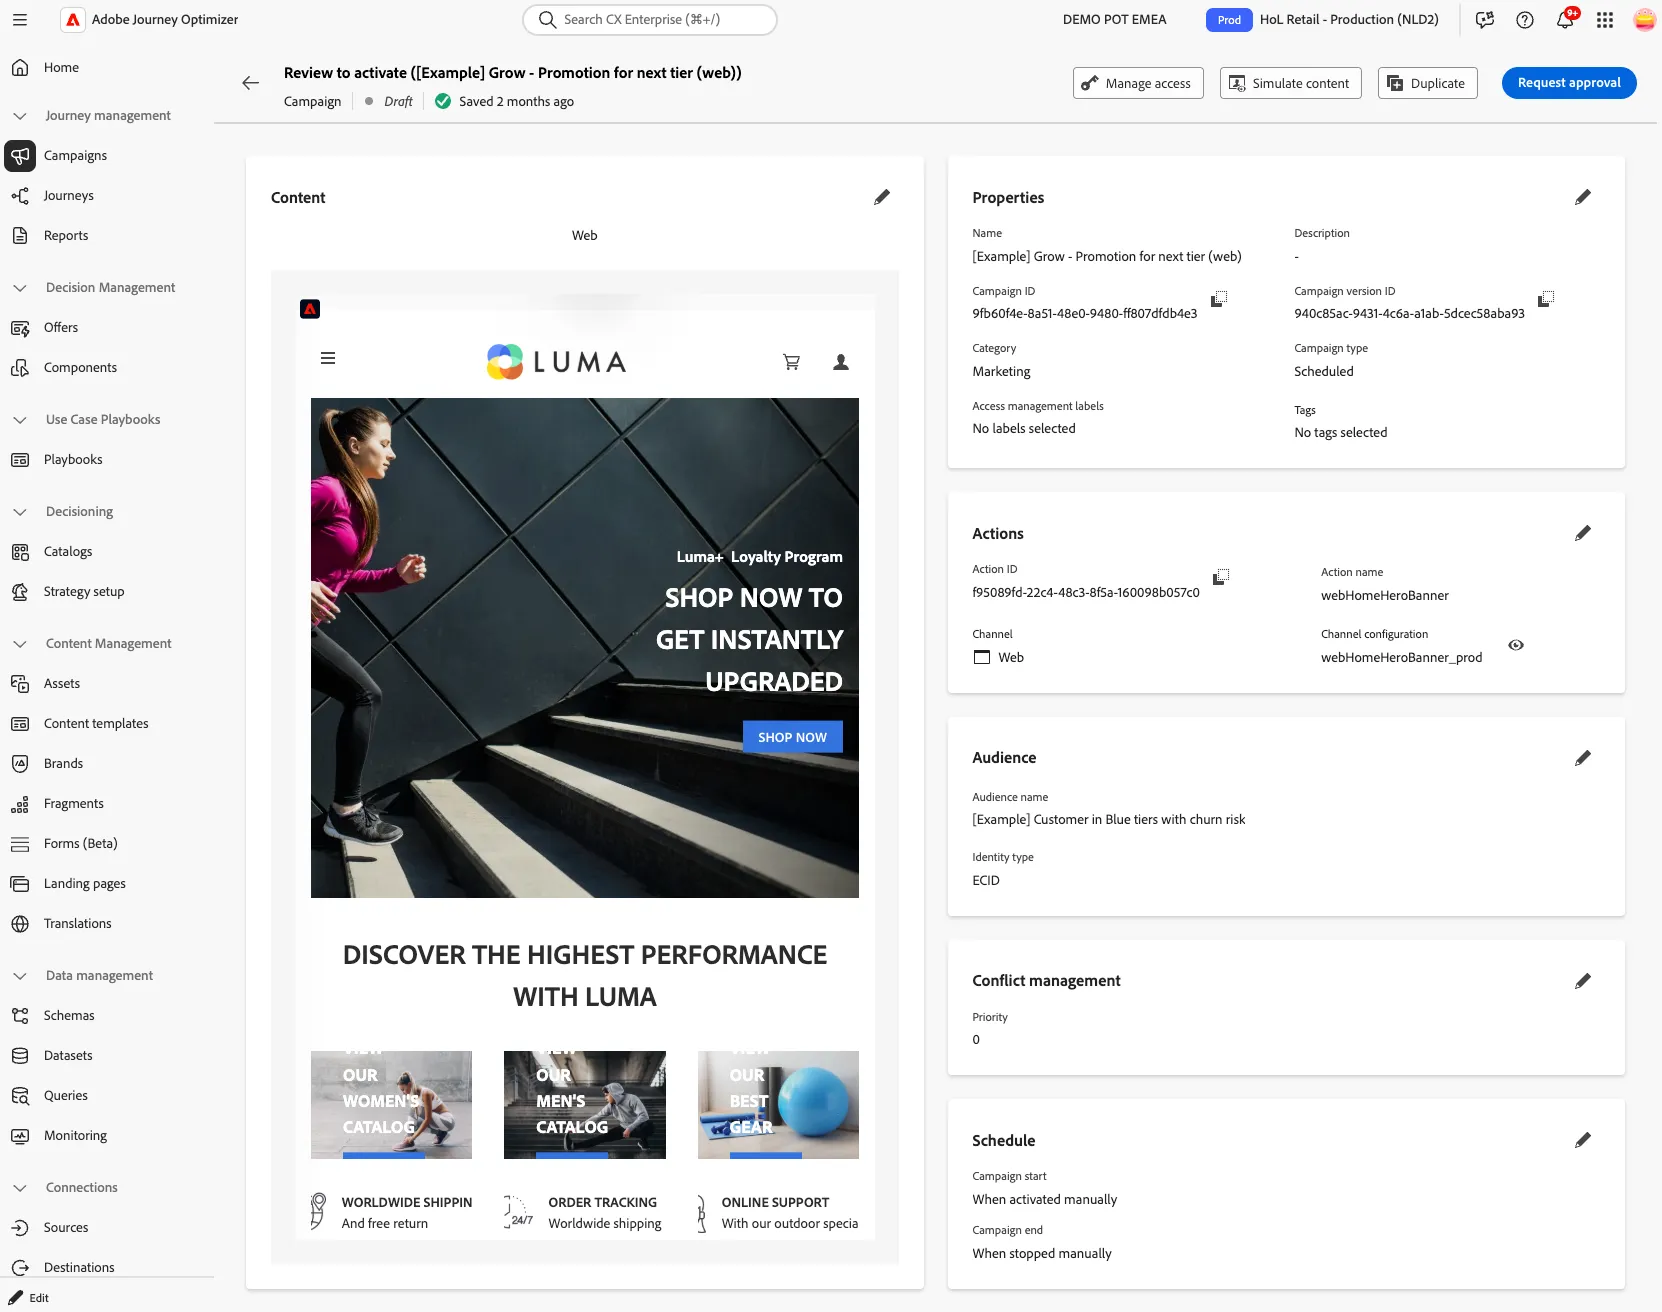This screenshot has width=1662, height=1312.
Task: Open Content templates in sidebar
Action: 96,724
